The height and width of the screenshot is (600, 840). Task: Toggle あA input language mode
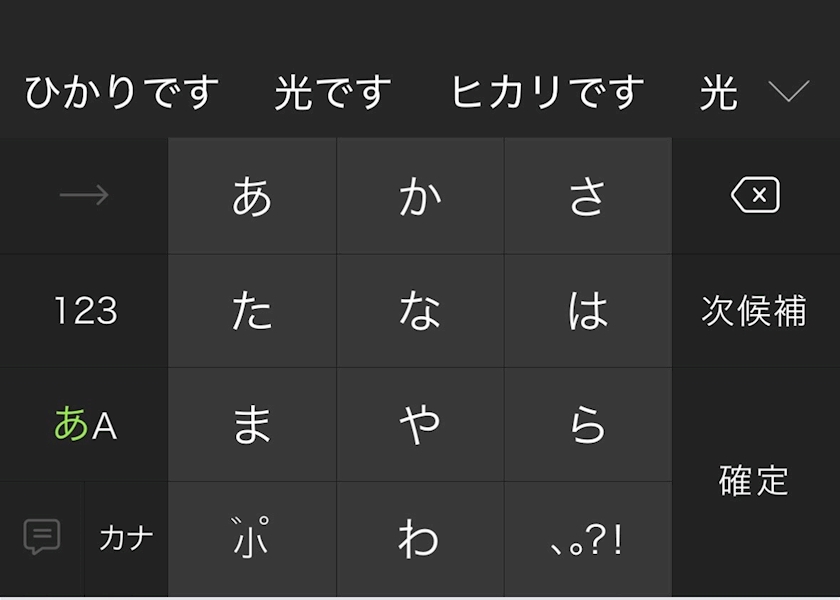click(86, 424)
